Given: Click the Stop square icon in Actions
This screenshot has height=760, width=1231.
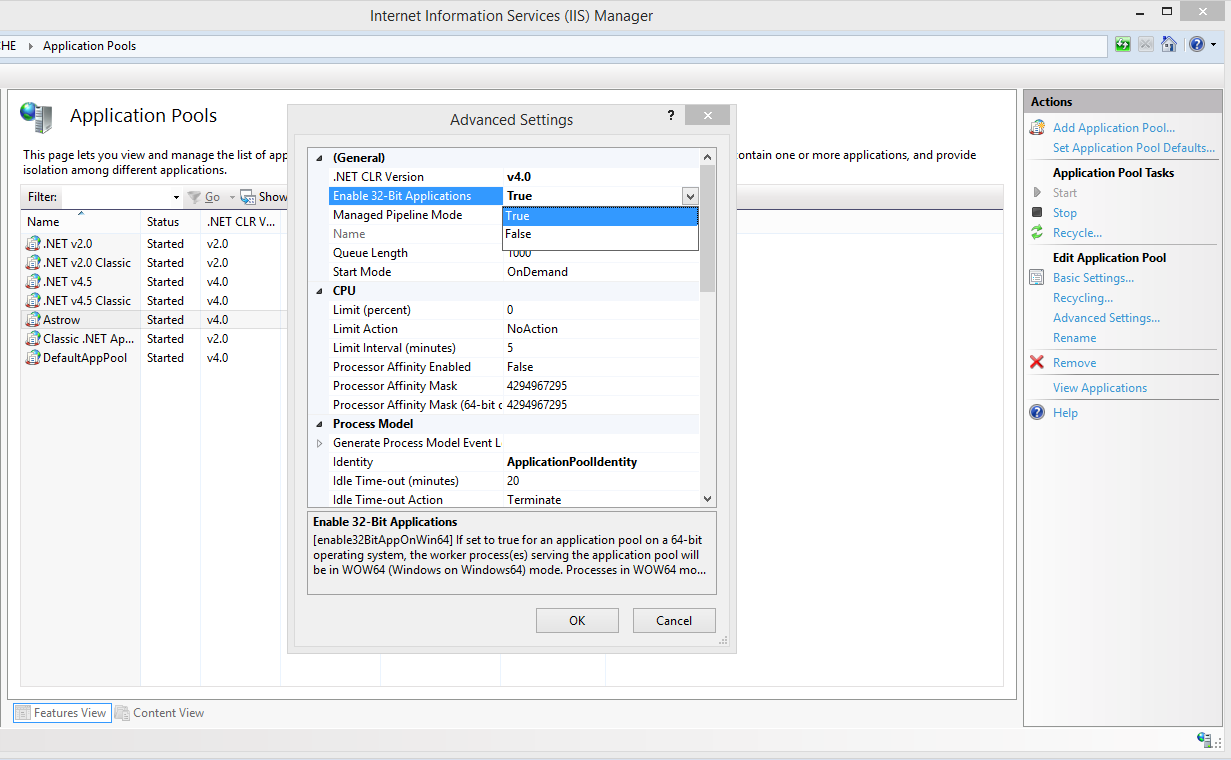Looking at the screenshot, I should pyautogui.click(x=1037, y=213).
